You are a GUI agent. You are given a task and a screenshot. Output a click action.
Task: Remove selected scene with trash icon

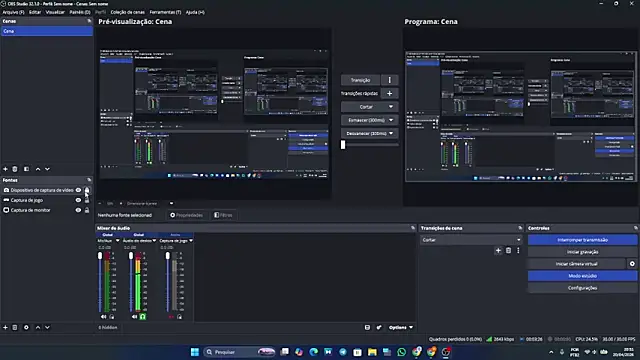pos(15,169)
